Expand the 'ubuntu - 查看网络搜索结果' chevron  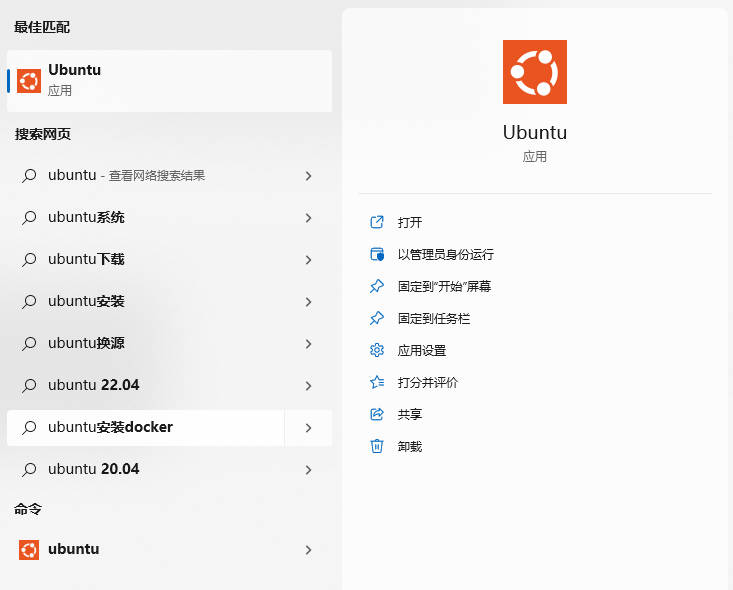click(308, 176)
